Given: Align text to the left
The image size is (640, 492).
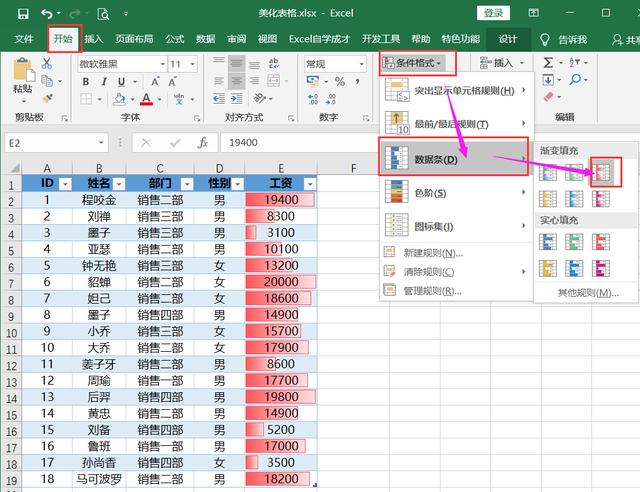Looking at the screenshot, I should coord(219,81).
